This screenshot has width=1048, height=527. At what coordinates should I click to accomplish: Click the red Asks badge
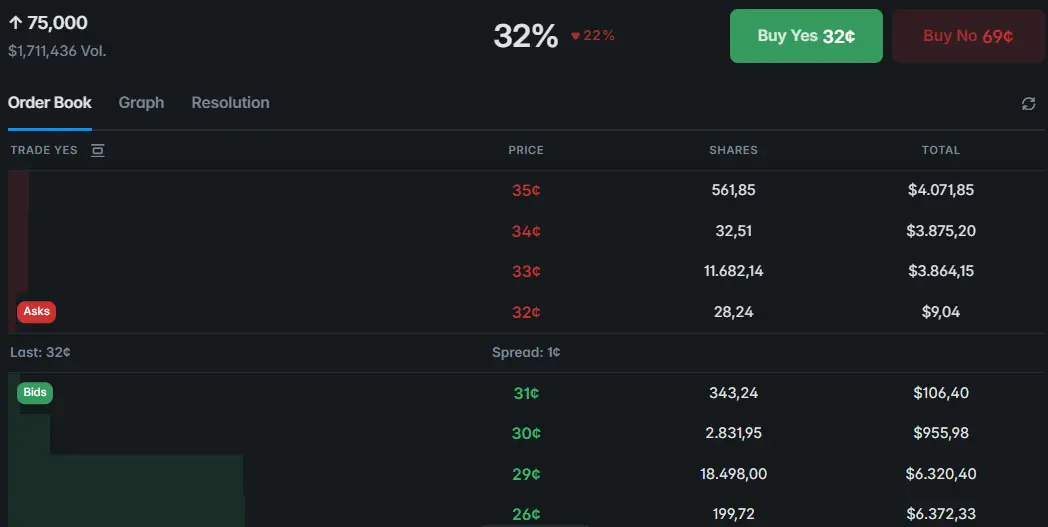(36, 312)
